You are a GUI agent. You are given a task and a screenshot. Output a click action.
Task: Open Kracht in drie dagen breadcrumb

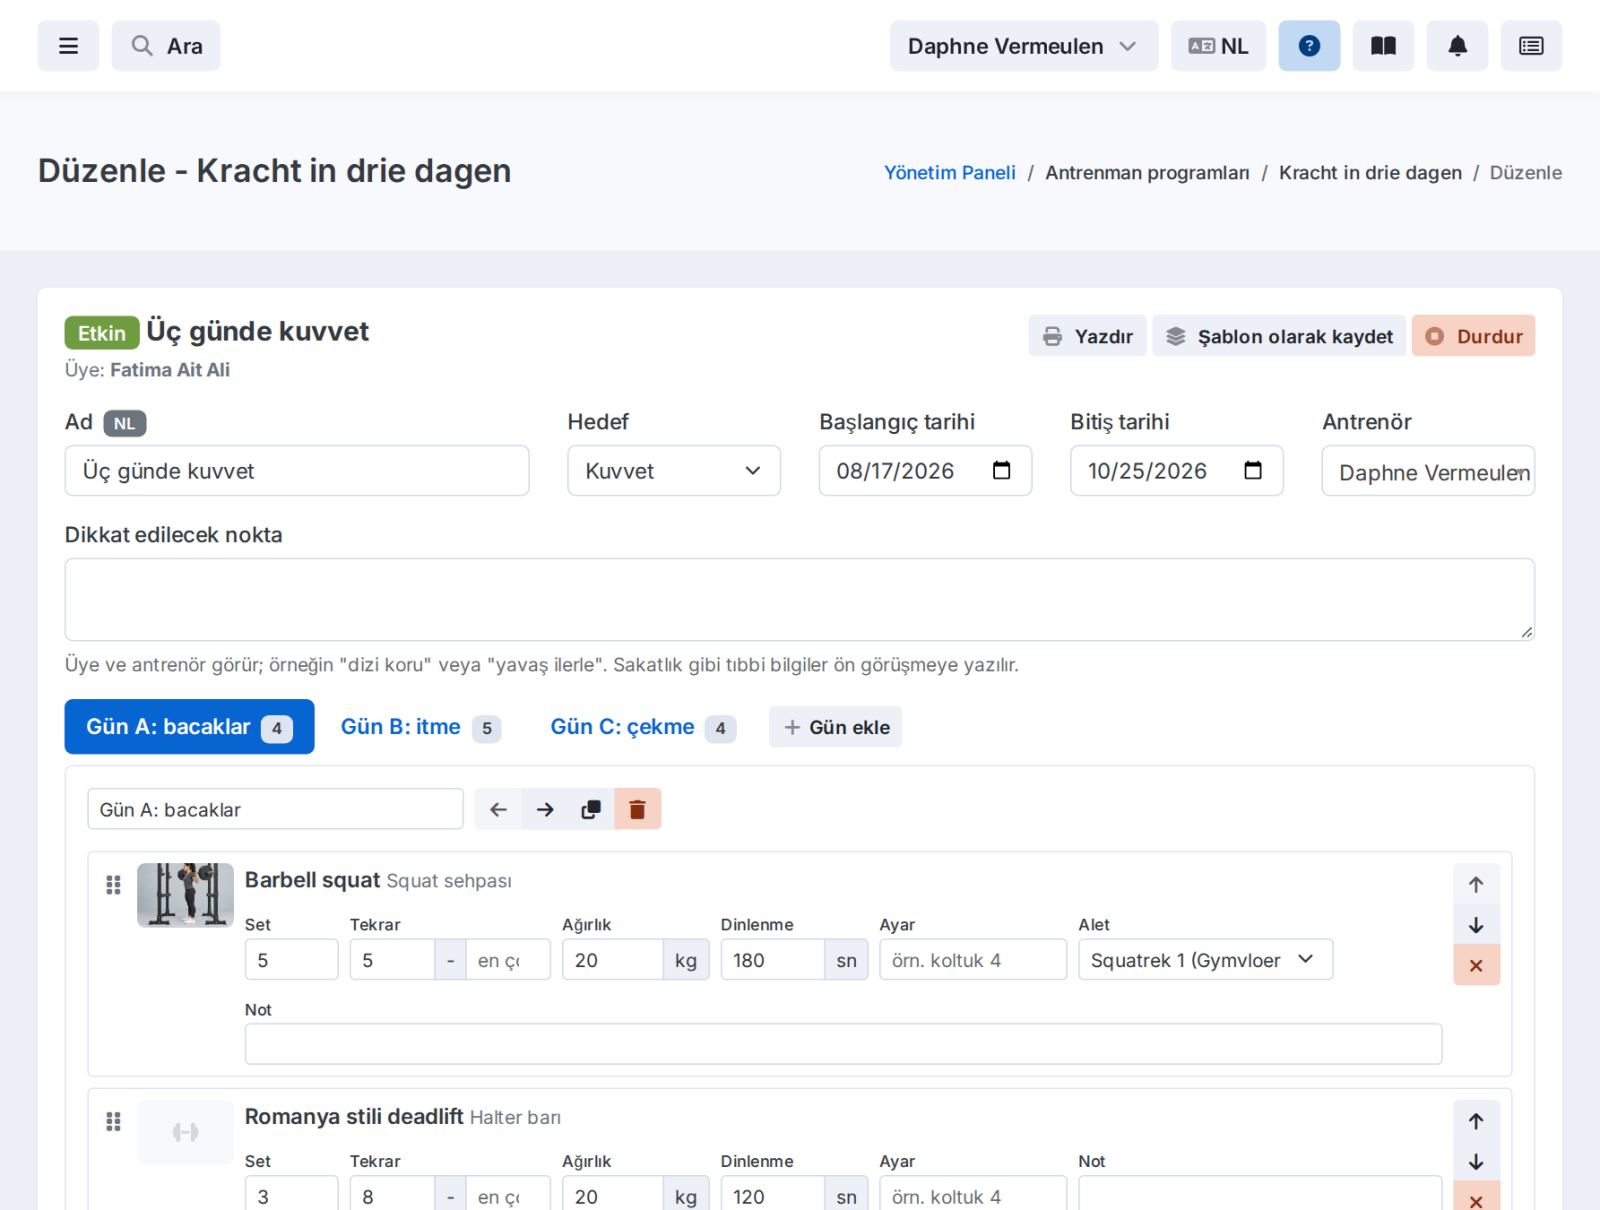coord(1370,173)
